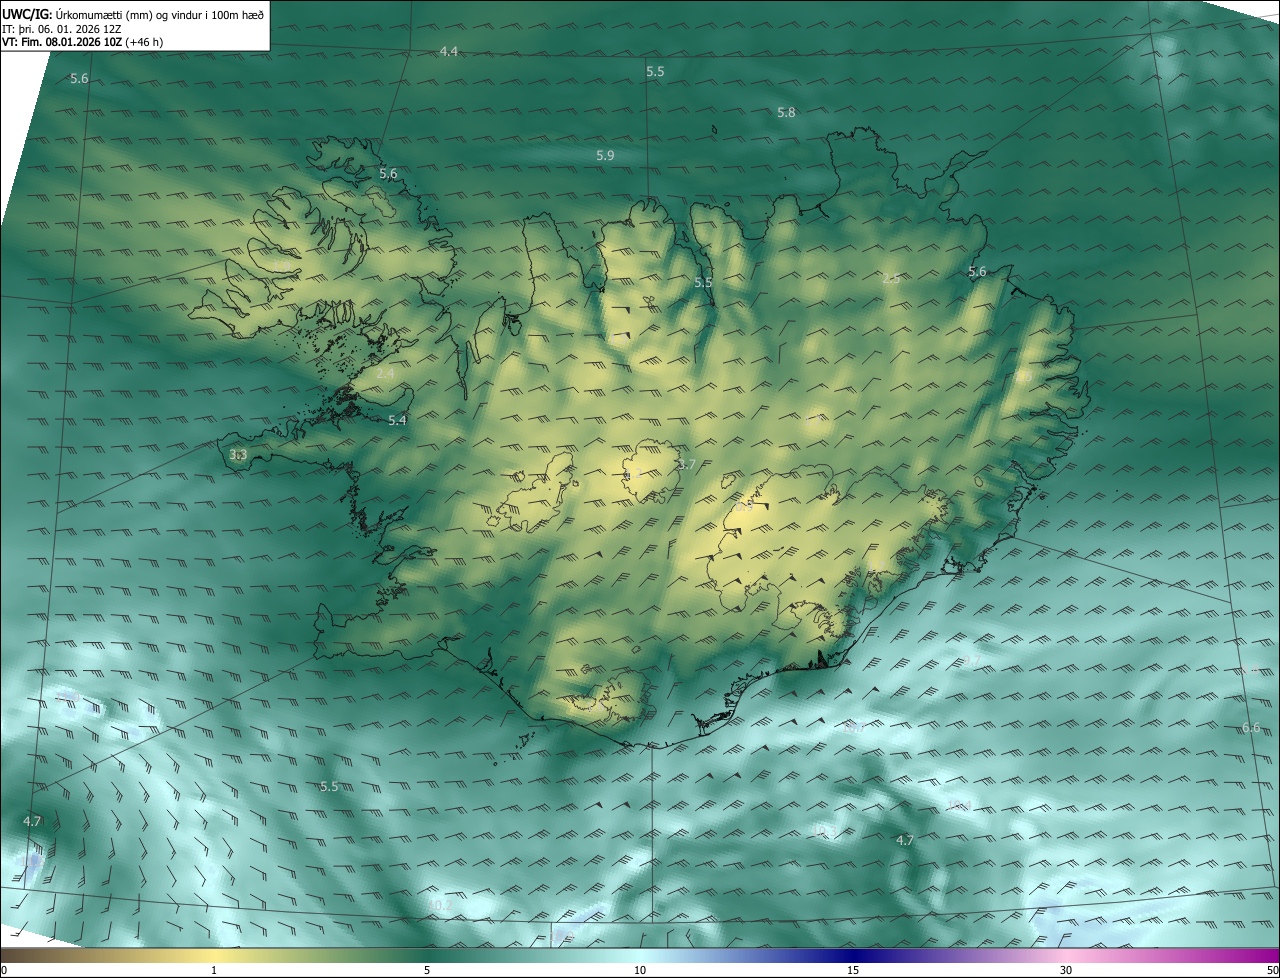Click the 2.6 value label over northeast Iceland
This screenshot has width=1280, height=978.
point(891,279)
